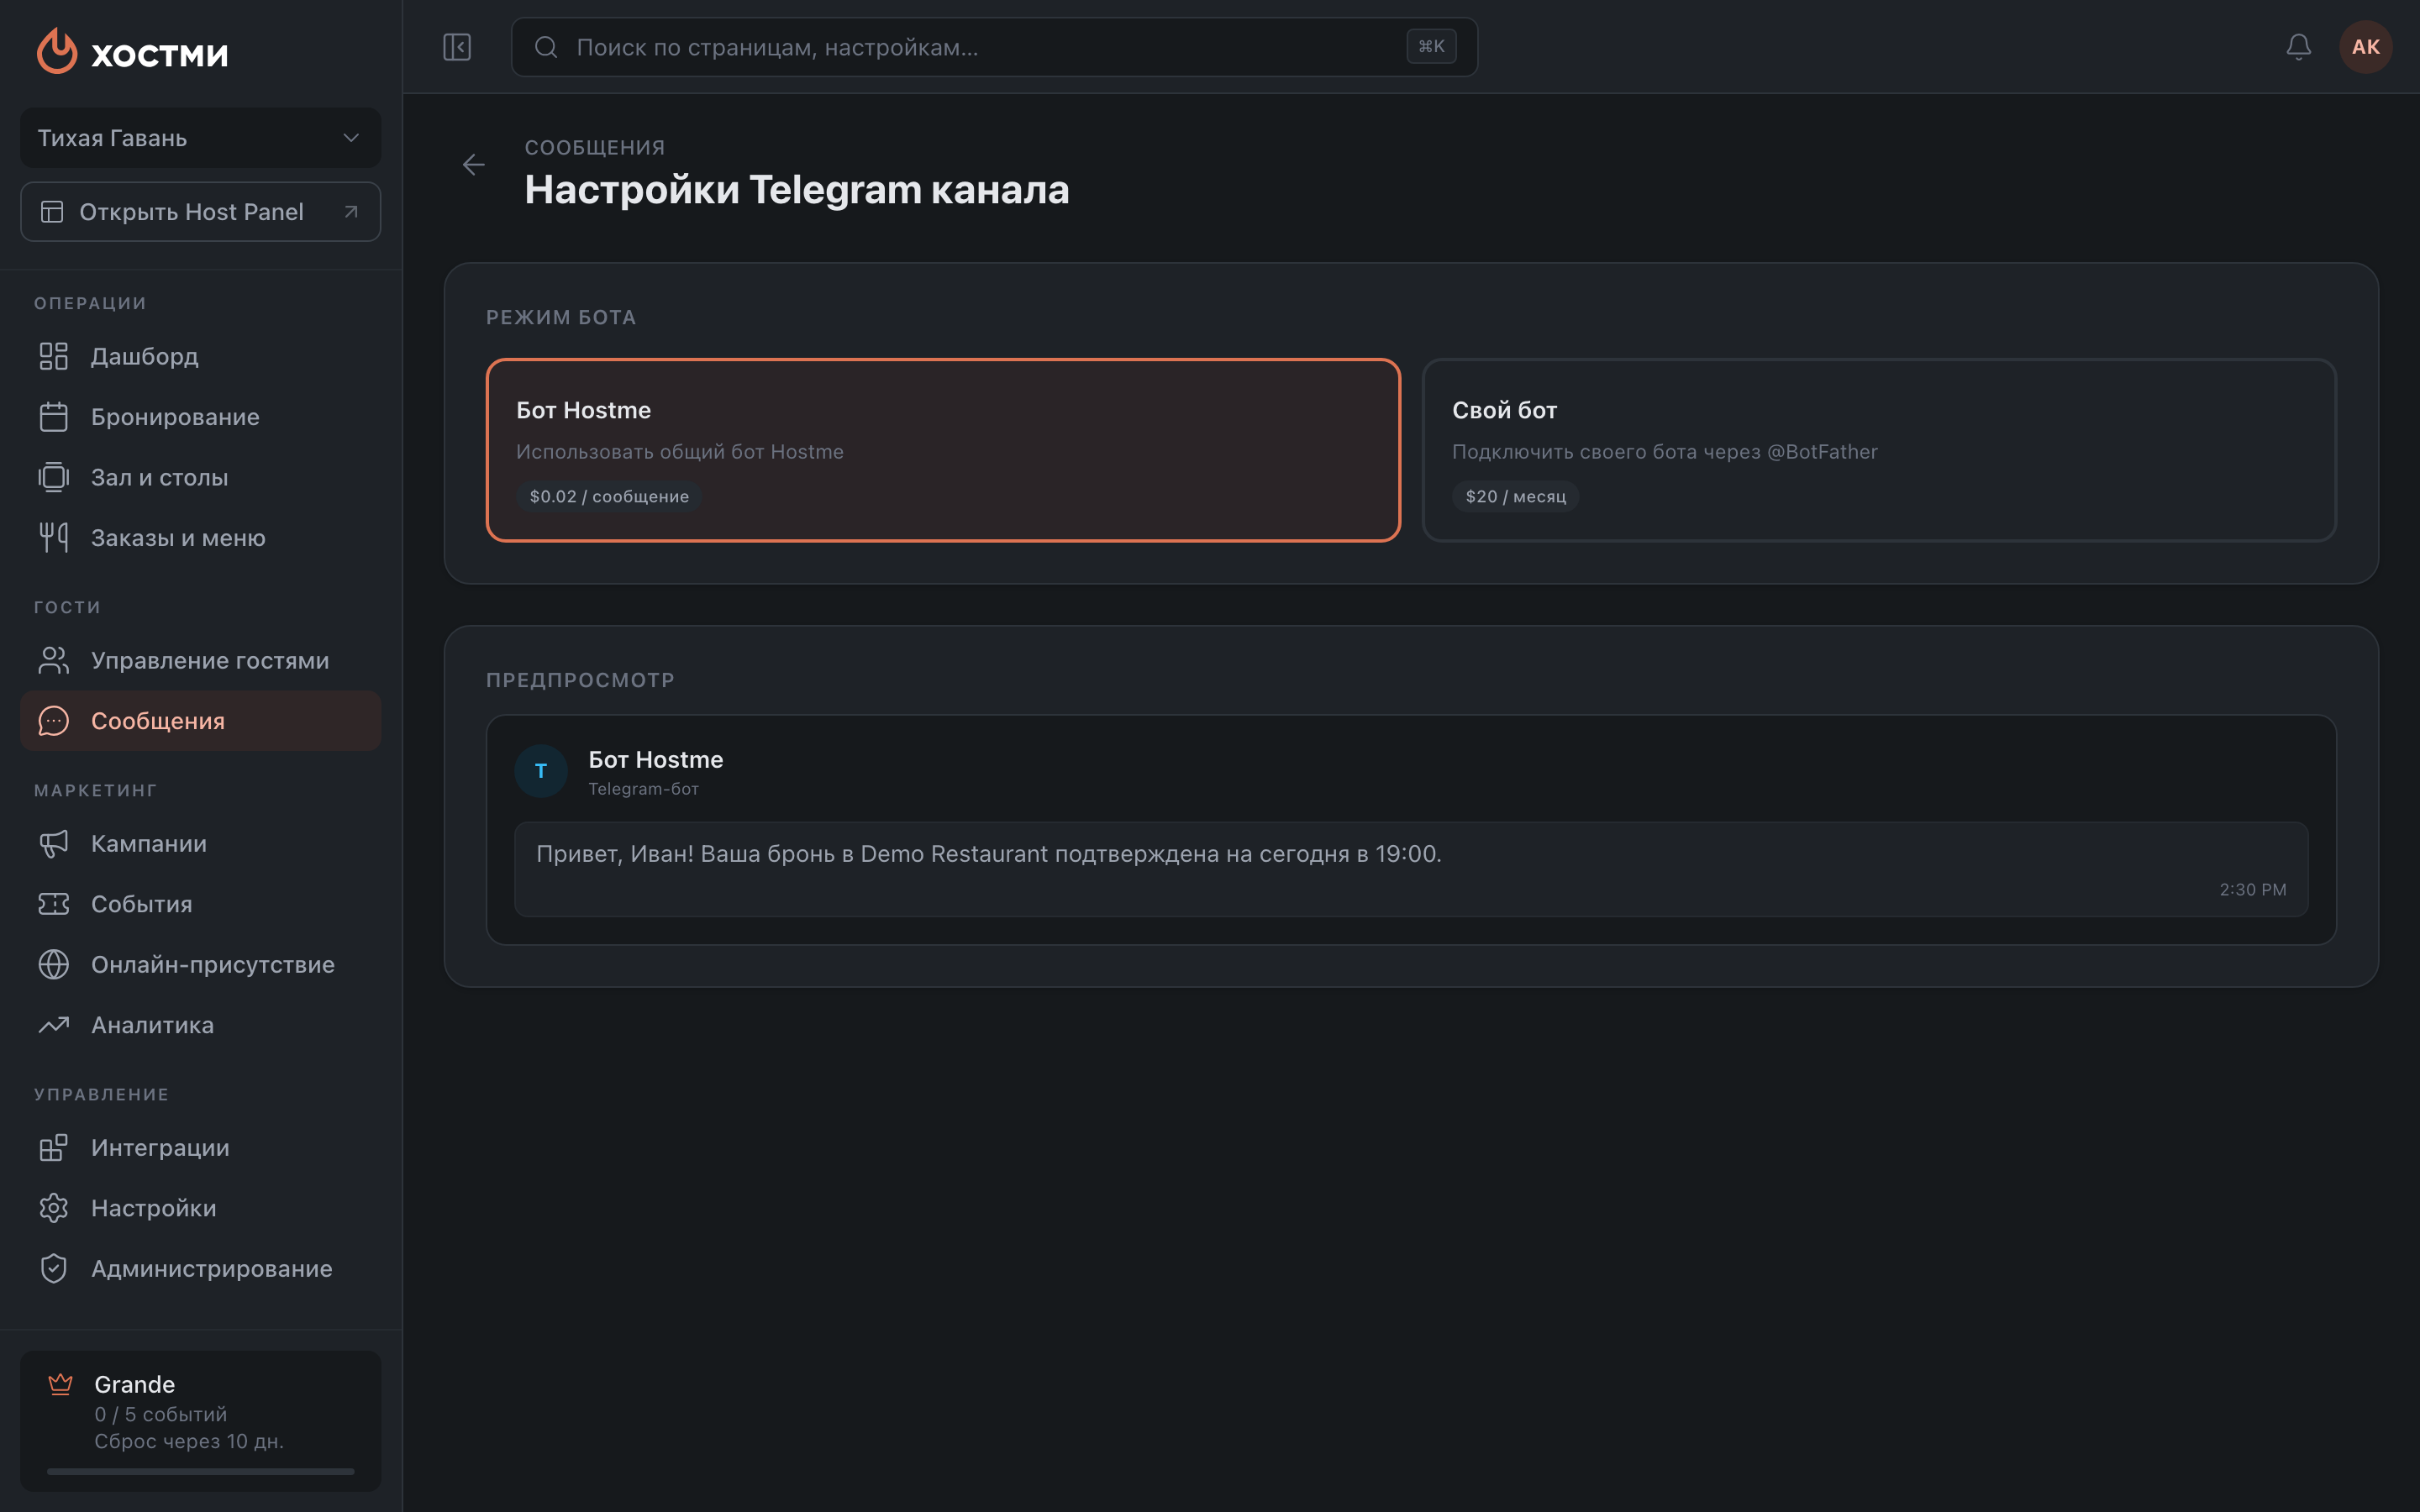Screen dimensions: 2420x1512
Task: Click the Управление гостями people icon
Action: (x=54, y=660)
